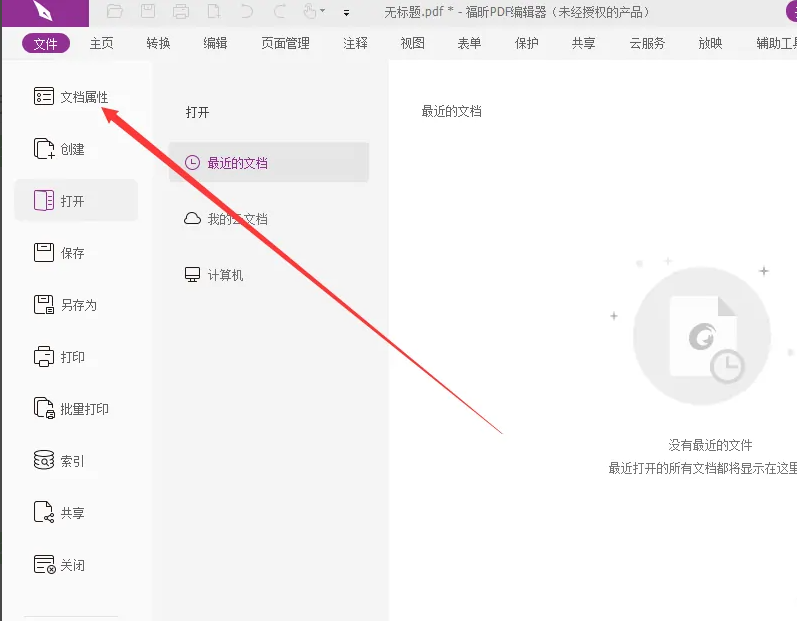This screenshot has height=621, width=797.
Task: Open the 共享 ribbon tab
Action: 584,44
